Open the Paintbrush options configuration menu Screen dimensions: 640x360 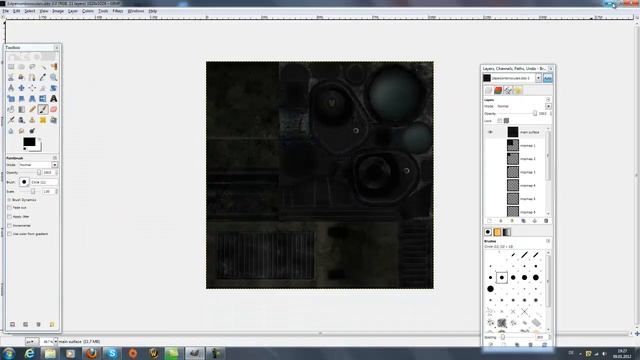pyautogui.click(x=55, y=158)
